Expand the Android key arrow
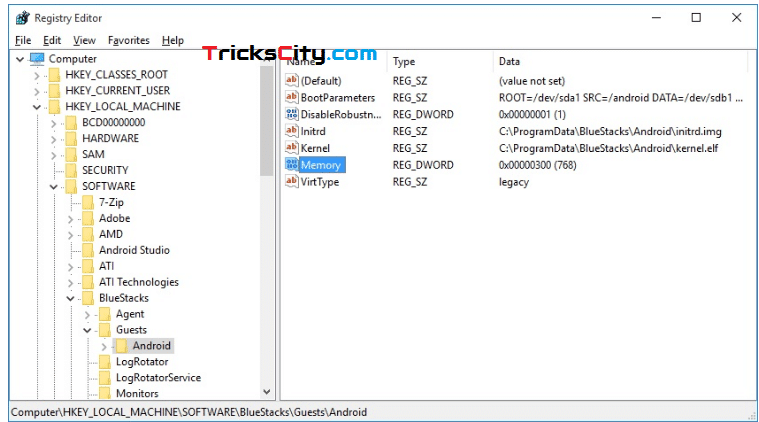The image size is (759, 422). [x=104, y=347]
